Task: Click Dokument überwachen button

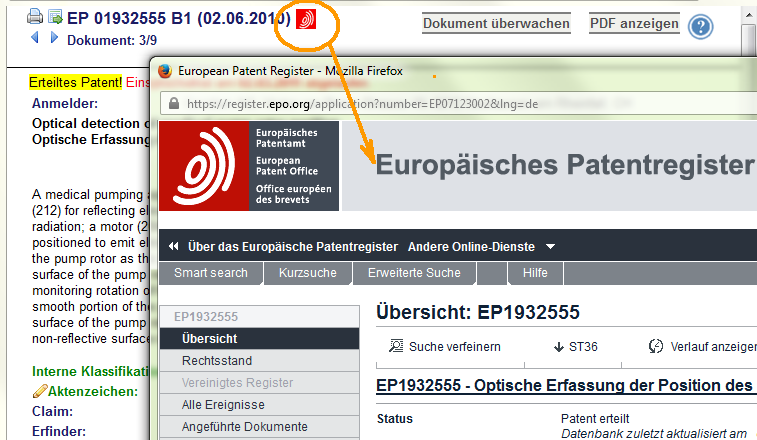Action: click(x=496, y=23)
